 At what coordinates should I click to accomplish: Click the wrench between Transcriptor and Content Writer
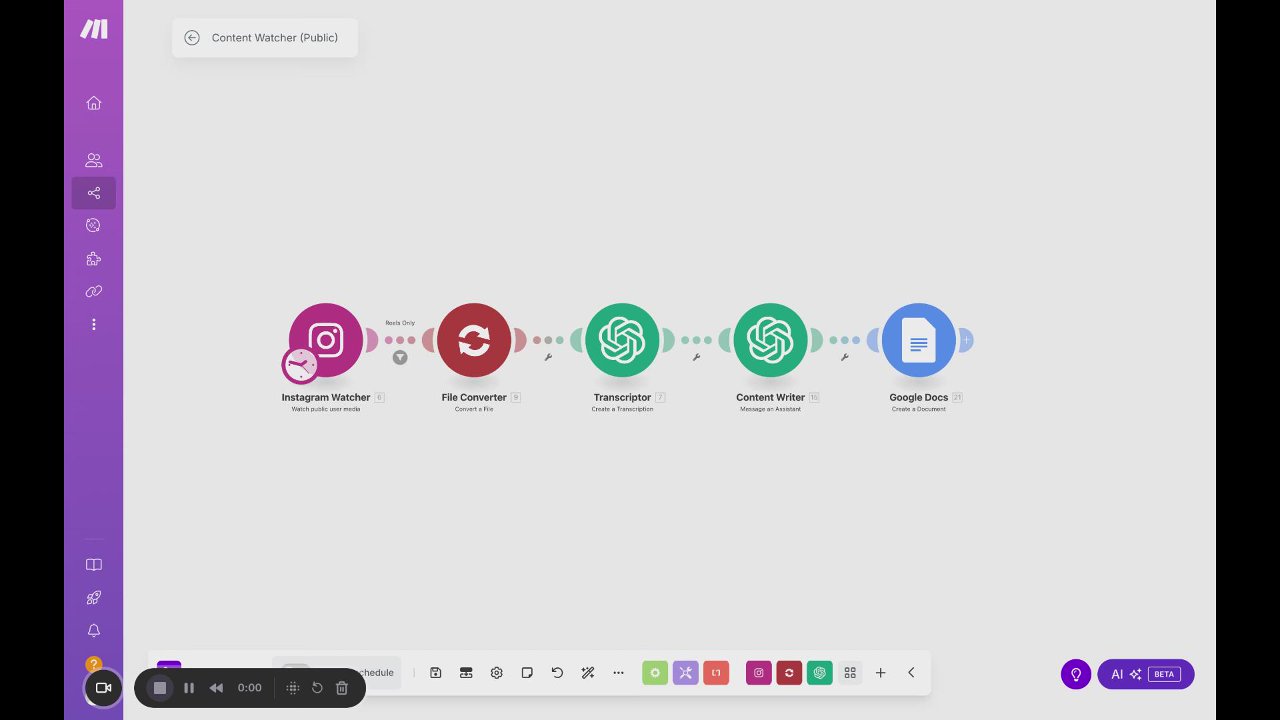point(696,357)
